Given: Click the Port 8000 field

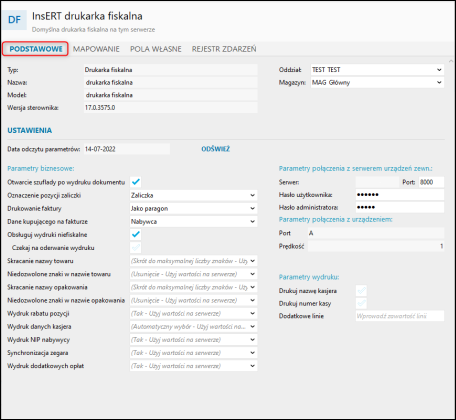Looking at the screenshot, I should 431,182.
